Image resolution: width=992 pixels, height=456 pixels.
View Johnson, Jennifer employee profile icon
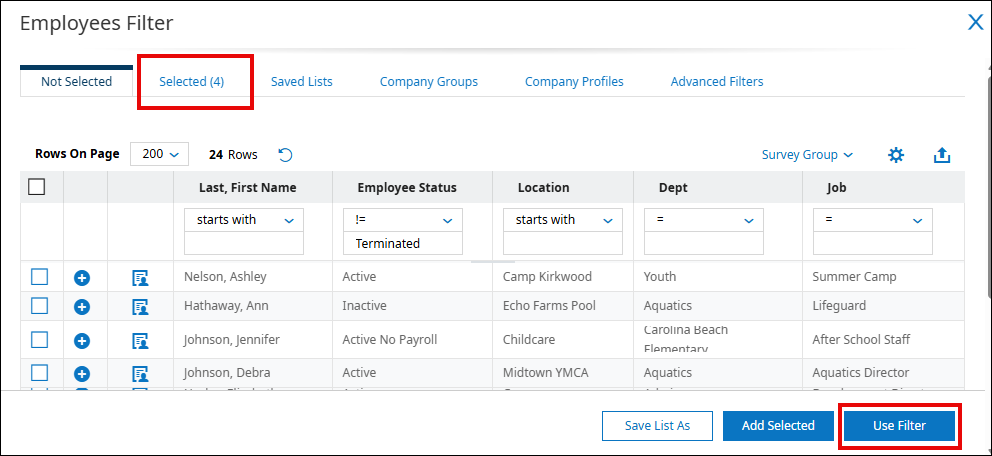coord(140,340)
